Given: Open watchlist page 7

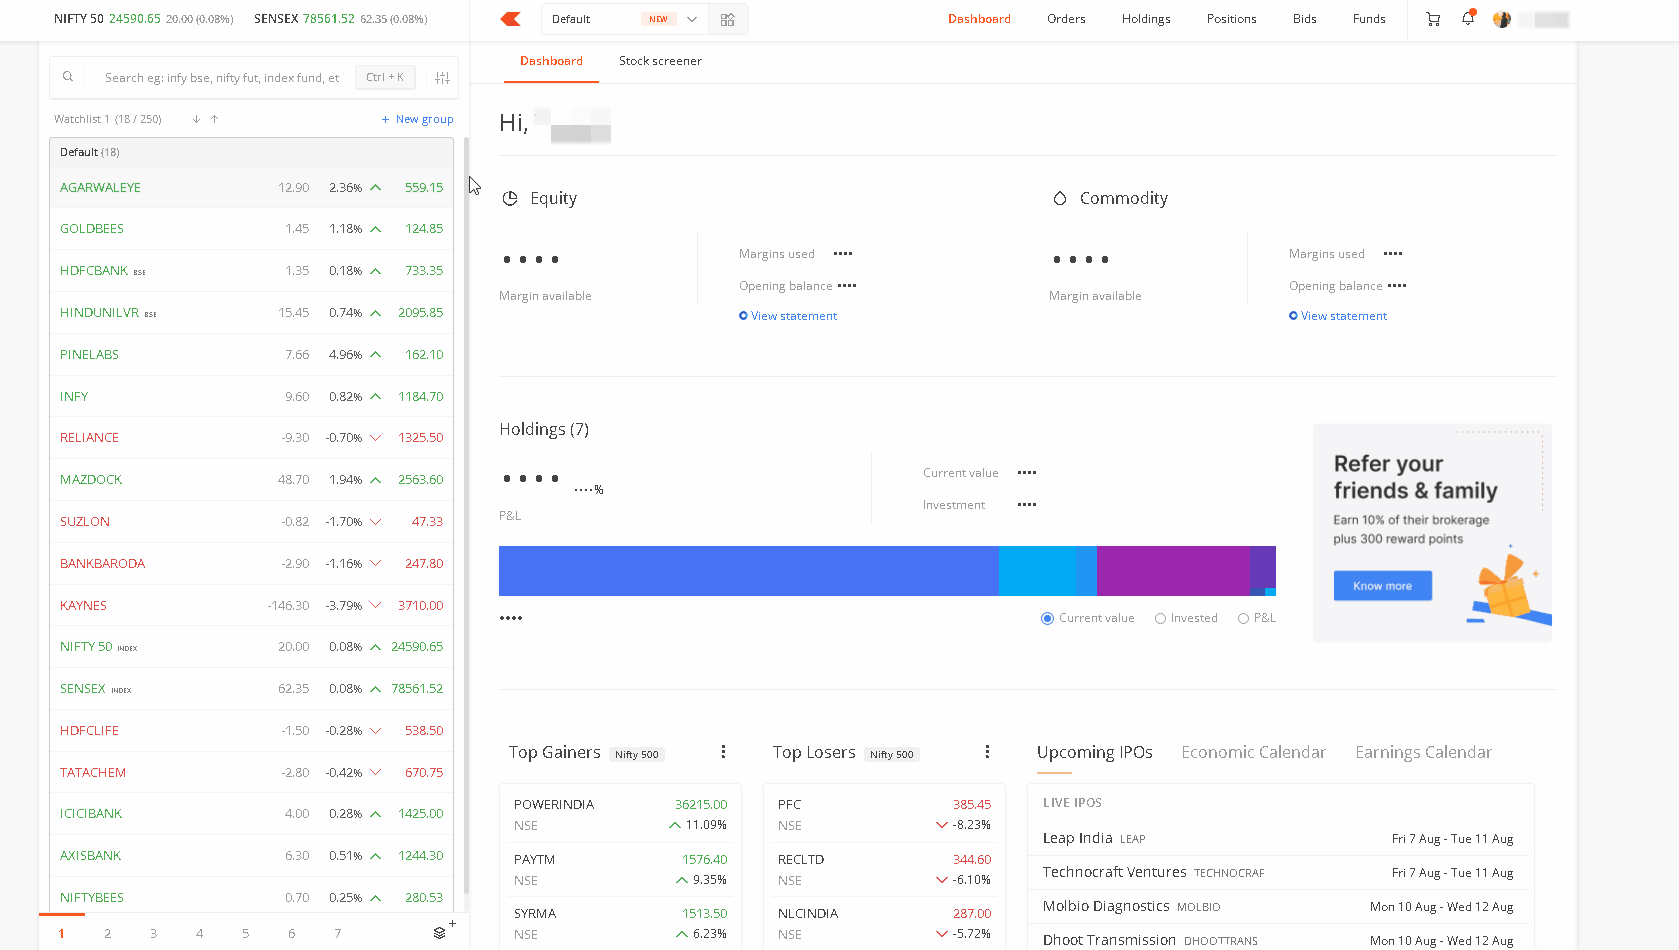Looking at the screenshot, I should point(338,934).
